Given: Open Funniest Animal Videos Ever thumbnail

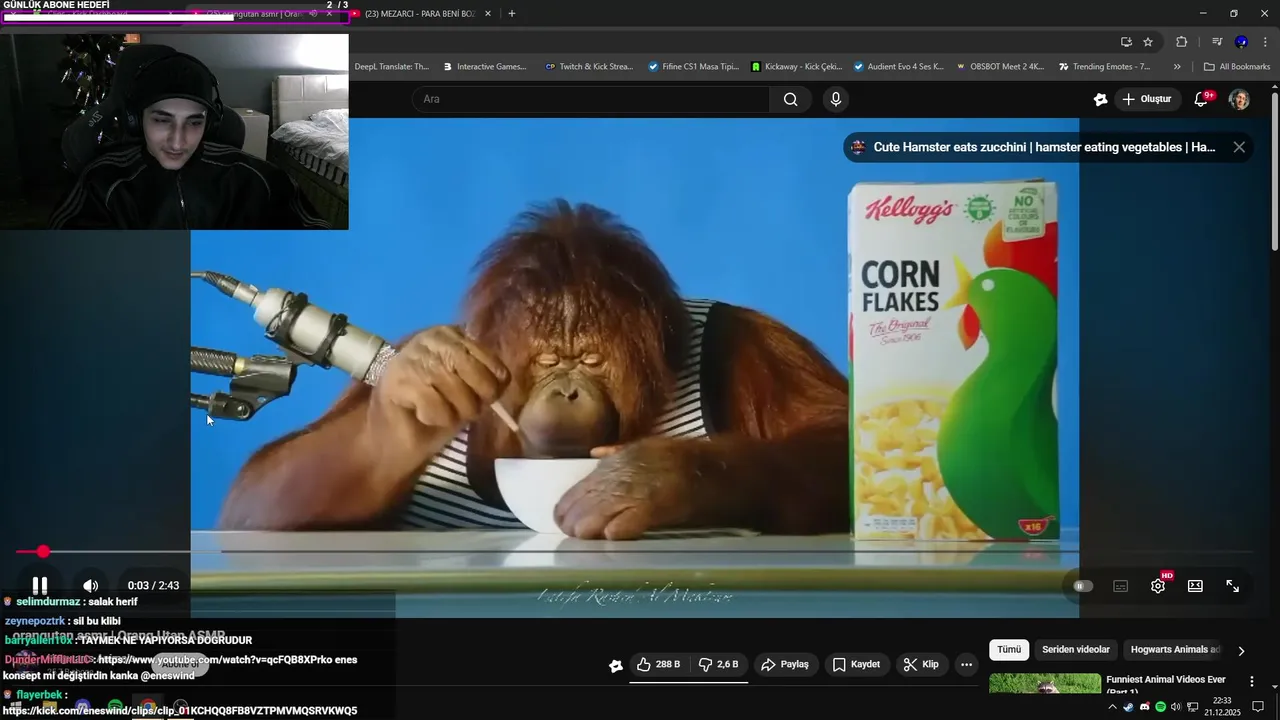Looking at the screenshot, I should click(x=1045, y=684).
